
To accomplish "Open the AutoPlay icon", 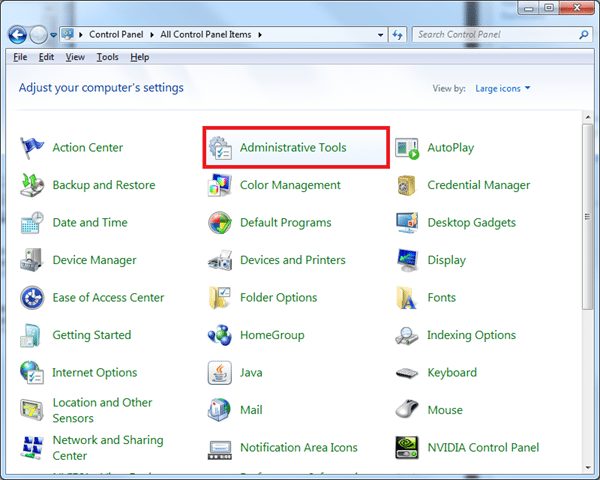I will click(407, 148).
